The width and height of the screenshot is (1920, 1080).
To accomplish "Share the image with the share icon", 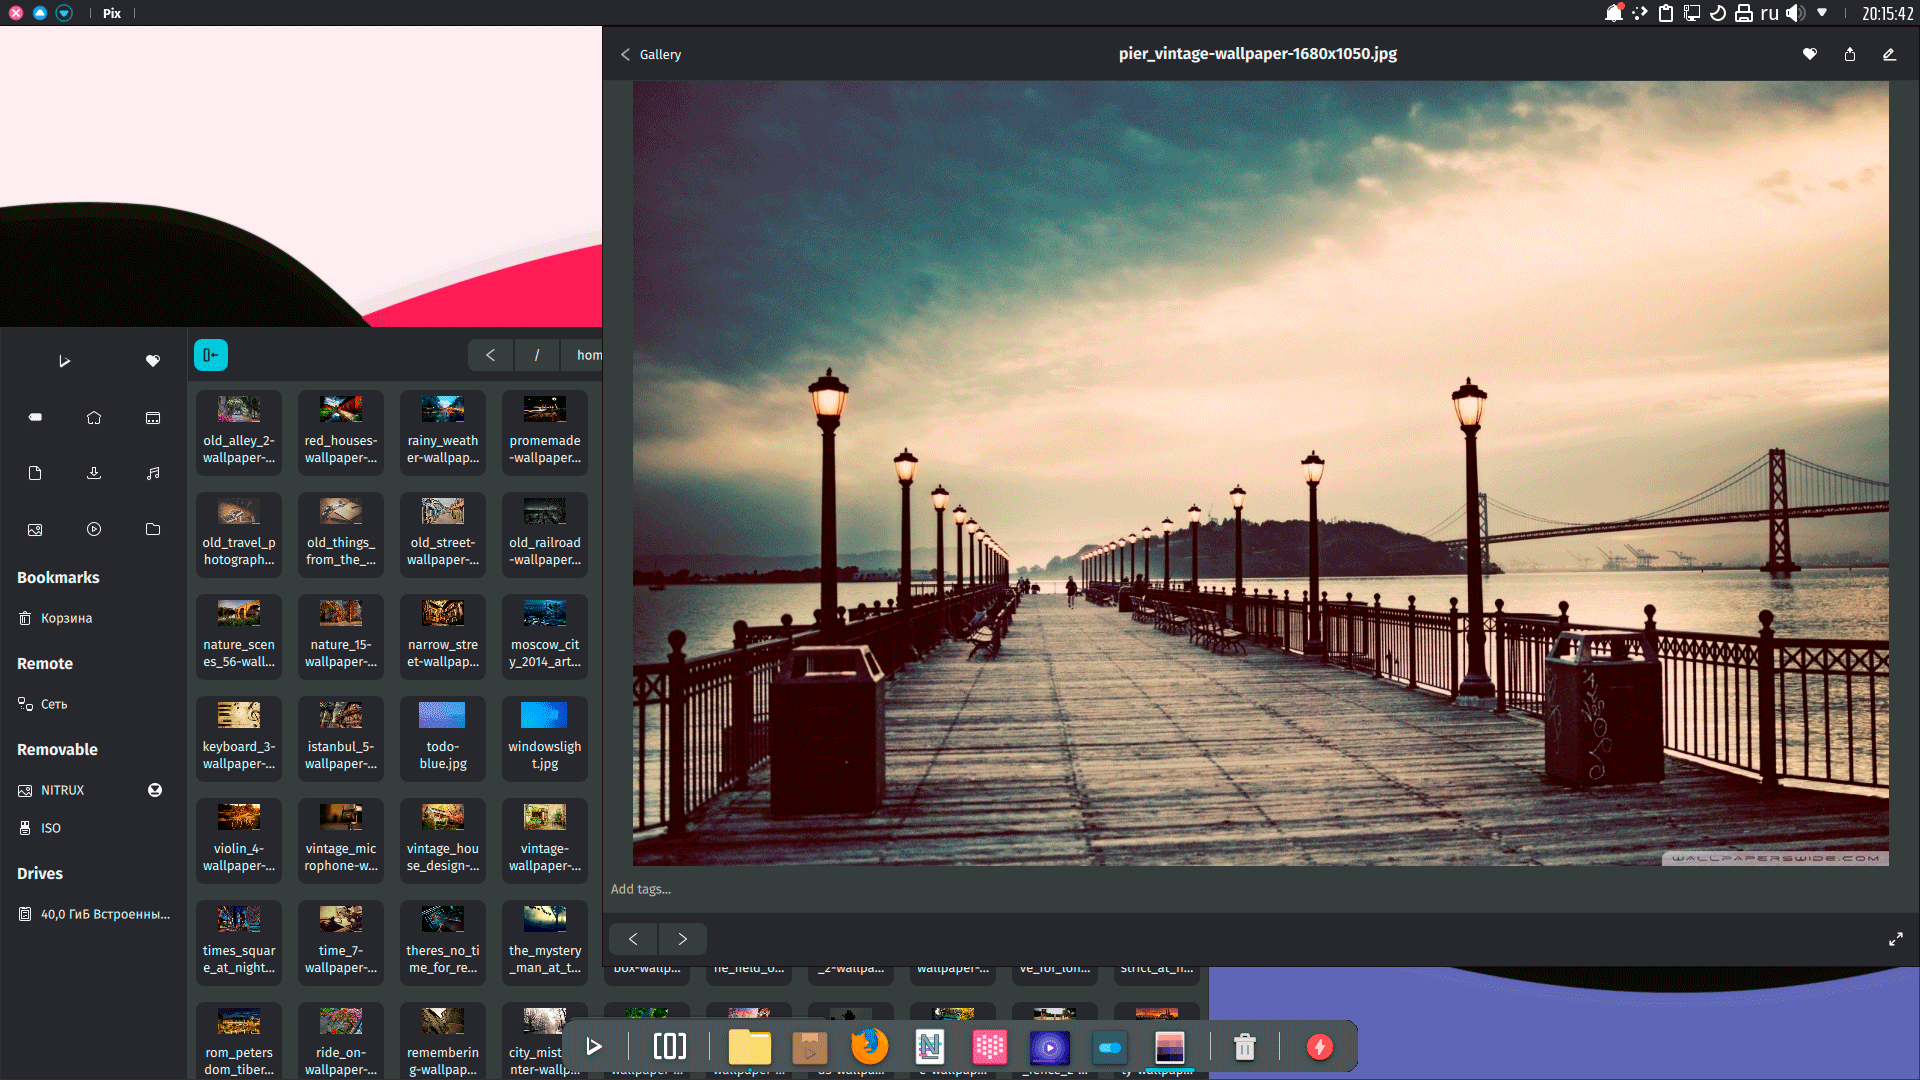I will [1850, 54].
